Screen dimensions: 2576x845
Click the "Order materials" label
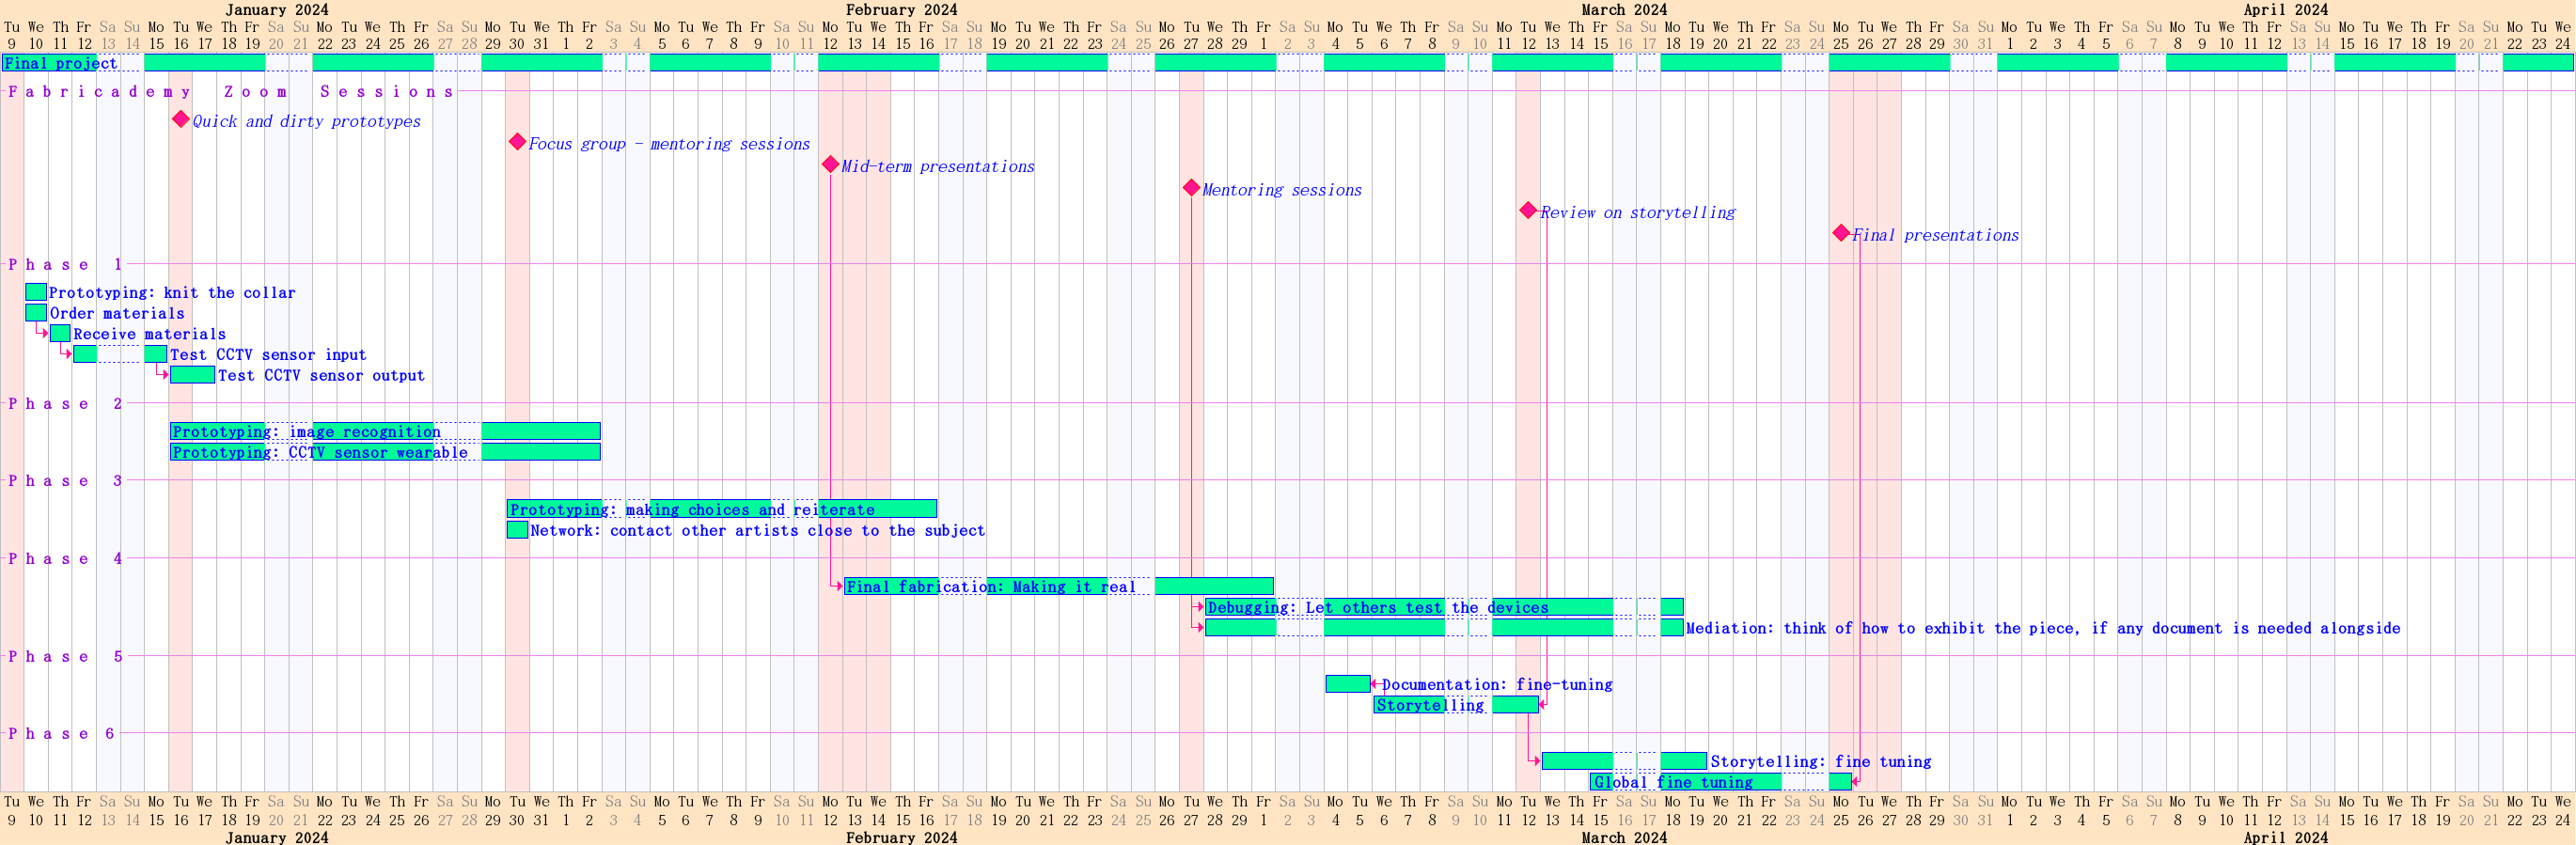coord(117,314)
